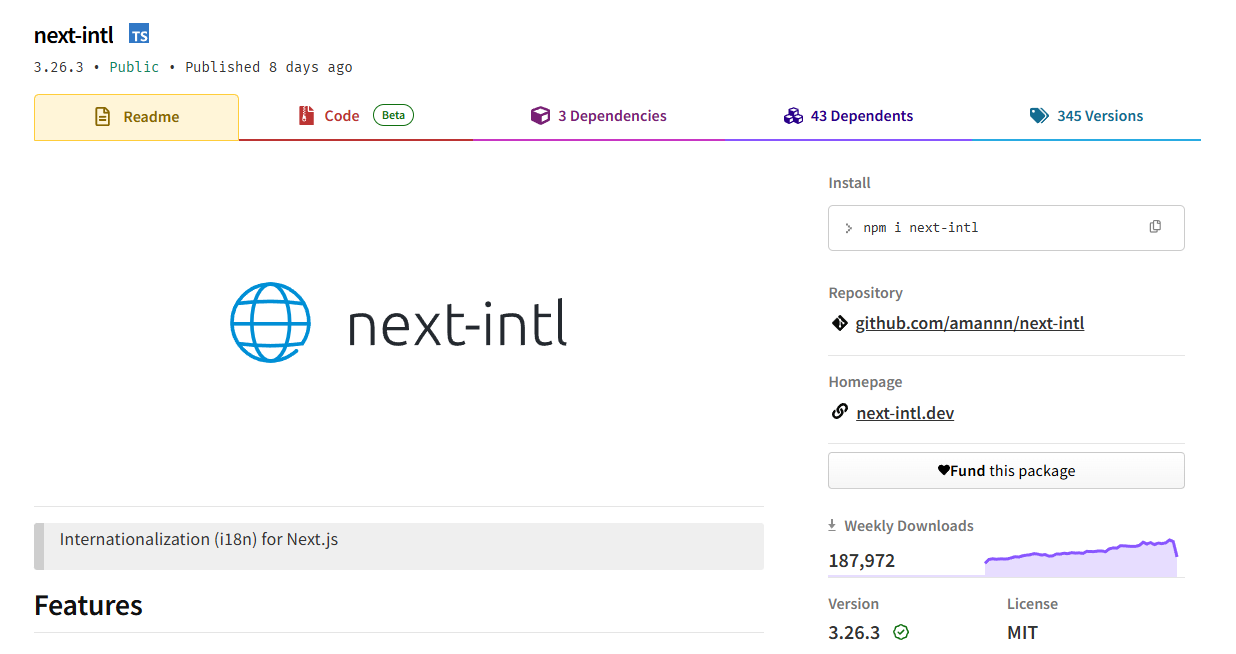Click the Features heading
Viewport: 1236px width, 654px height.
(88, 605)
